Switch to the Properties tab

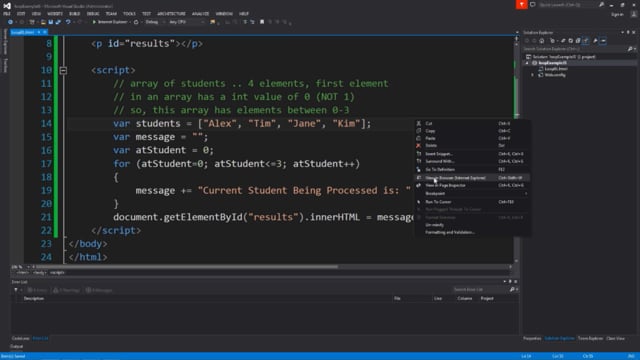pyautogui.click(x=532, y=338)
